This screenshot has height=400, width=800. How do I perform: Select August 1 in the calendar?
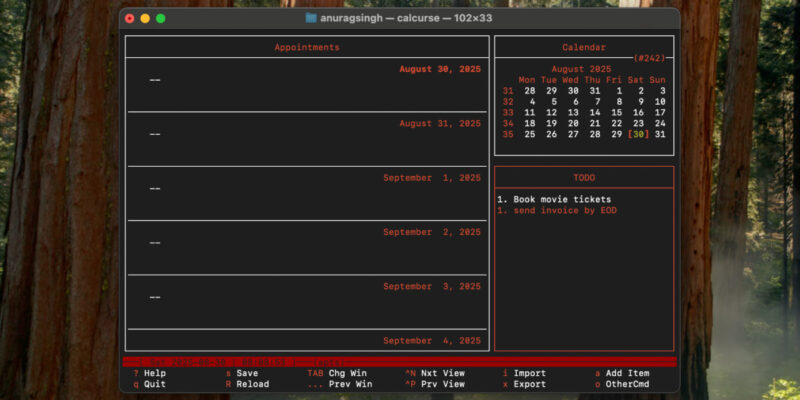pyautogui.click(x=619, y=91)
